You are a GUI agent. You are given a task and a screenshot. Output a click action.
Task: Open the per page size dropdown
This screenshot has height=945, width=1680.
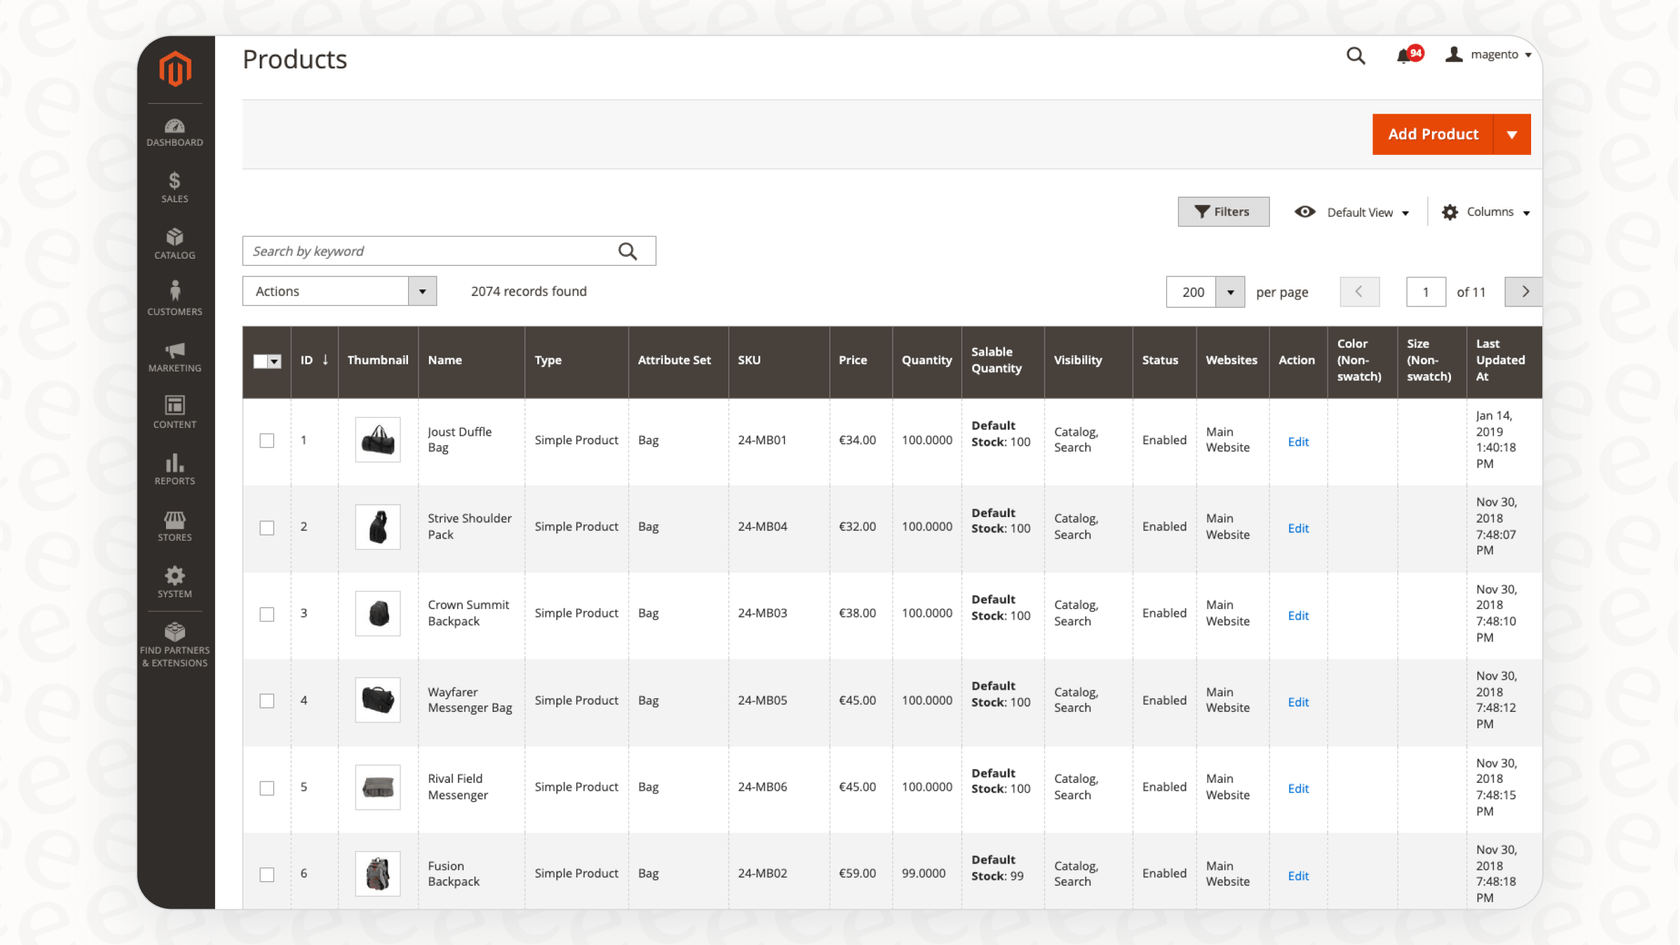(x=1230, y=292)
